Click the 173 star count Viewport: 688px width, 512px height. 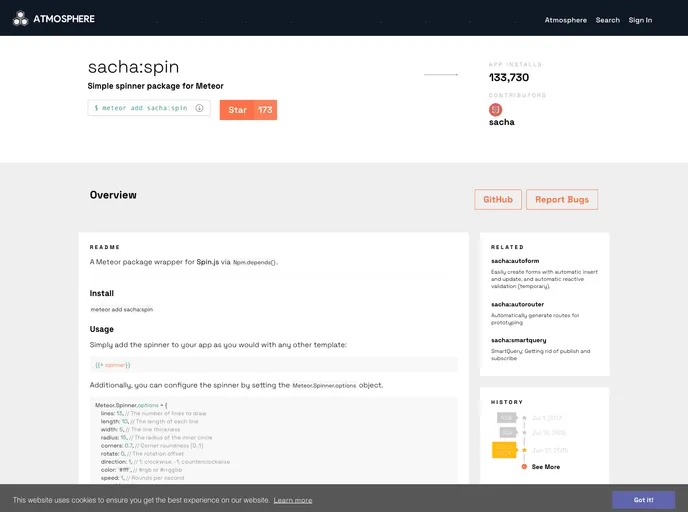coord(265,110)
